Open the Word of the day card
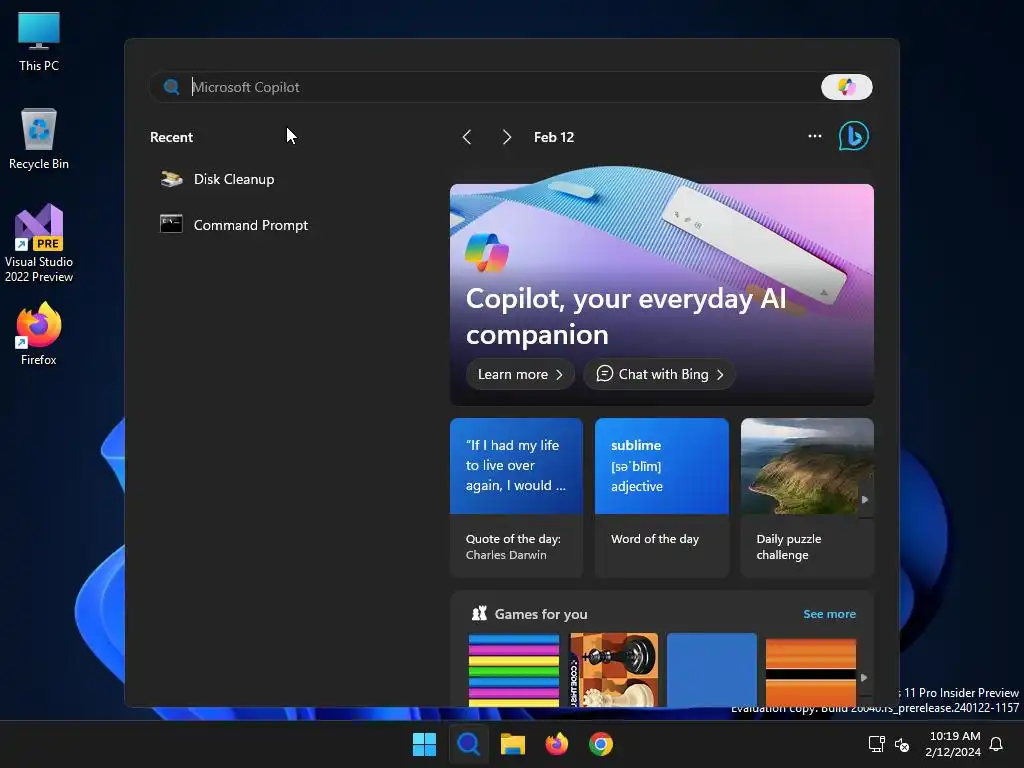1024x768 pixels. 662,498
